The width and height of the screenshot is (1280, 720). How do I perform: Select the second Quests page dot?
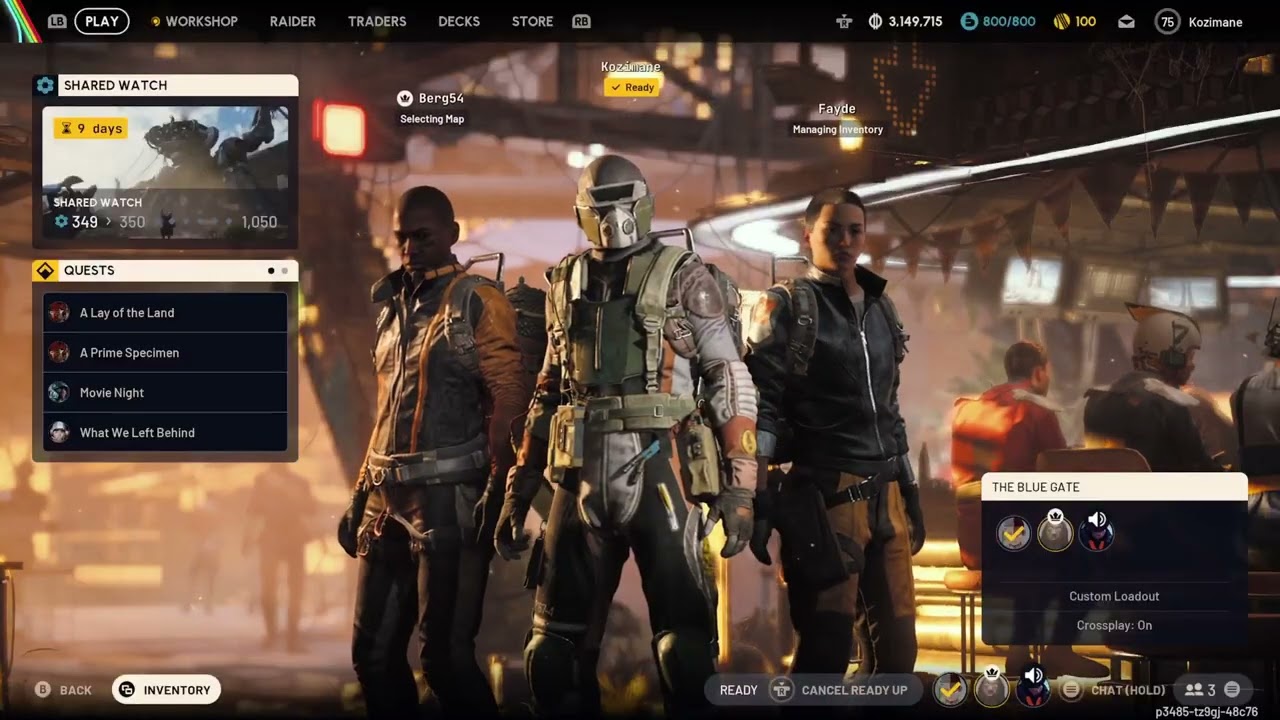tap(285, 271)
